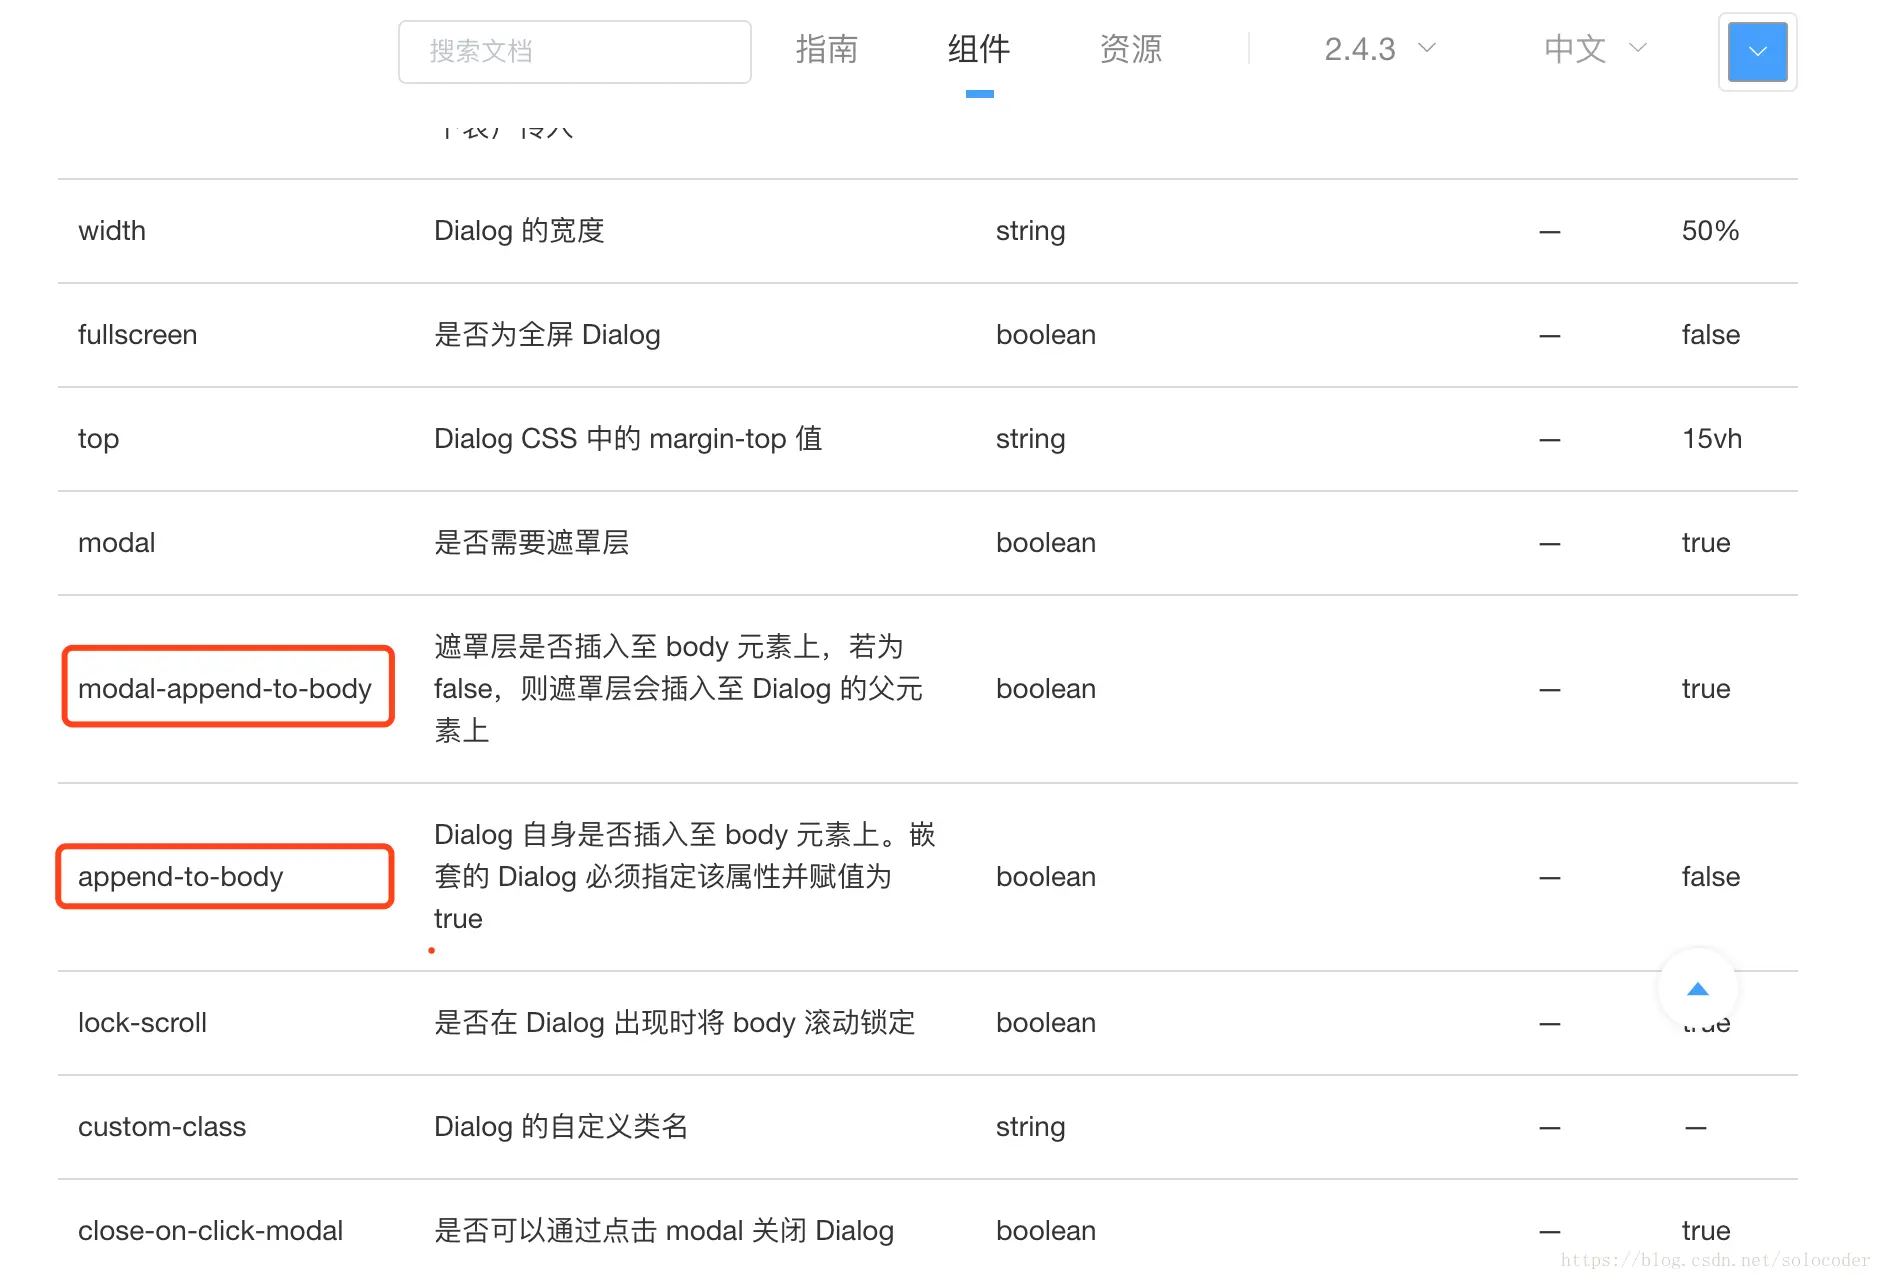Click 'false' default in append-to-body row

(1711, 877)
